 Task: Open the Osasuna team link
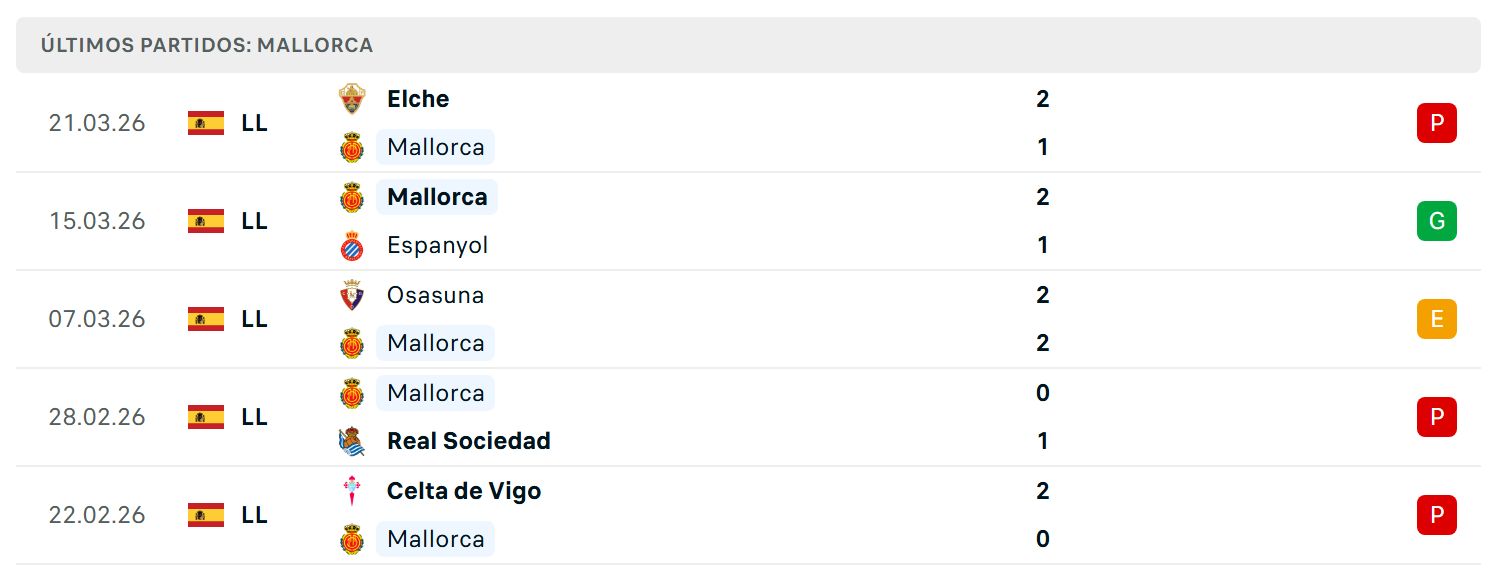(x=435, y=295)
